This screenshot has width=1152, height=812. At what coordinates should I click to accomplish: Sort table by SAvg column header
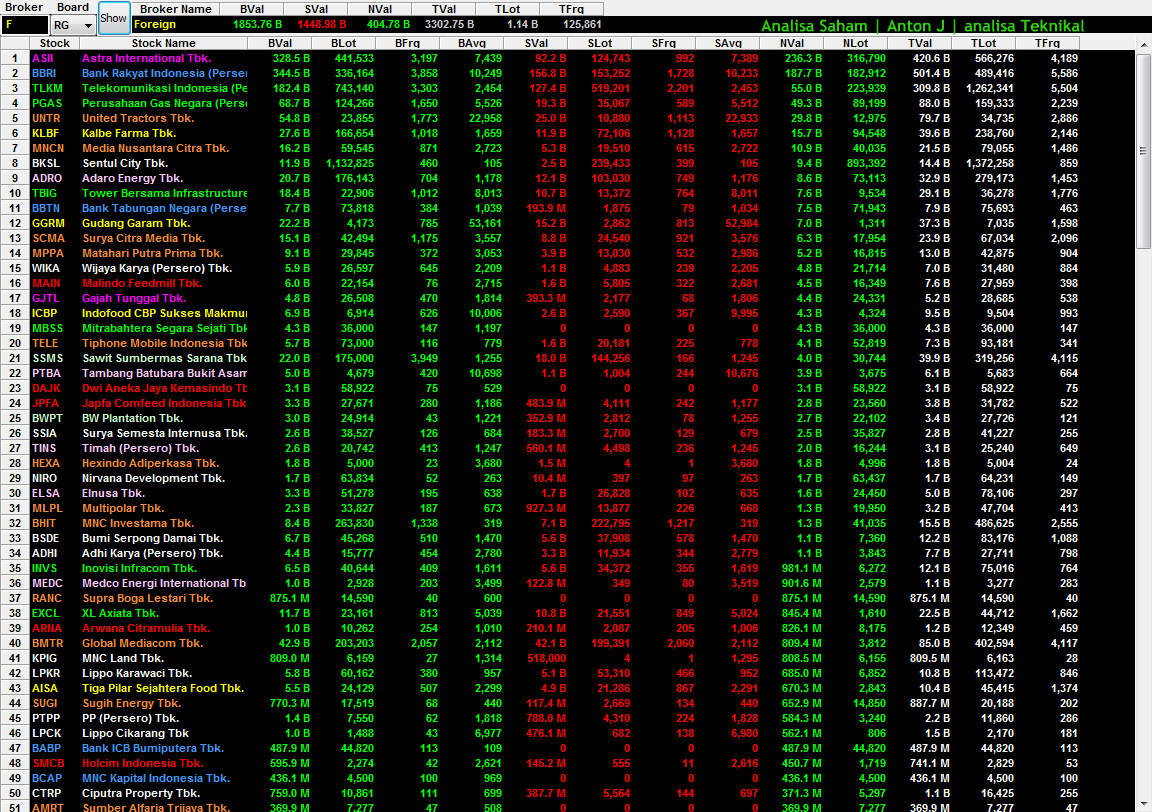(x=727, y=43)
